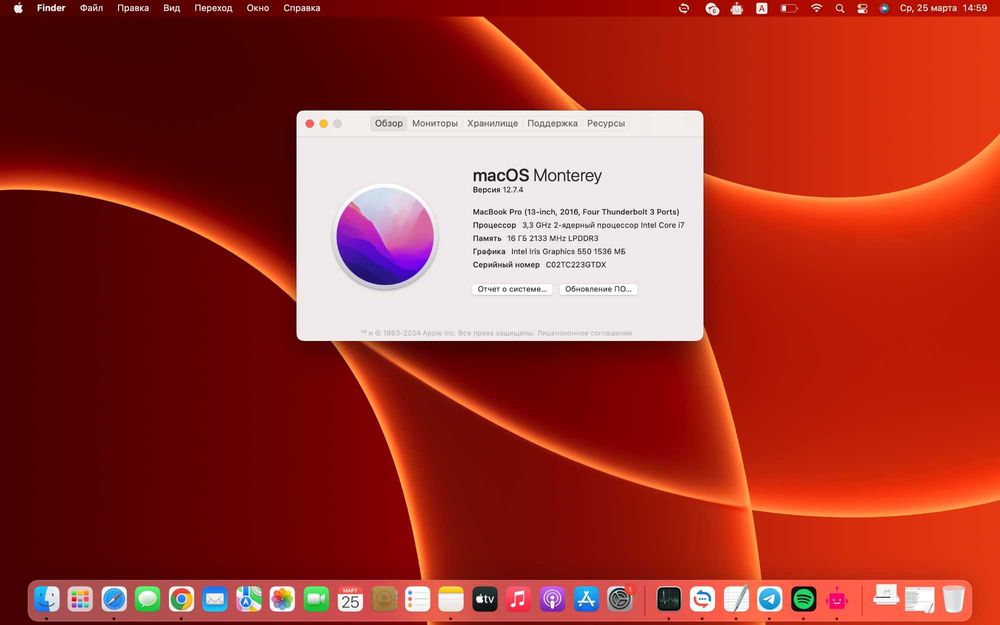Click the sync arrows menu bar icon
This screenshot has height=625, width=1000.
pyautogui.click(x=684, y=8)
